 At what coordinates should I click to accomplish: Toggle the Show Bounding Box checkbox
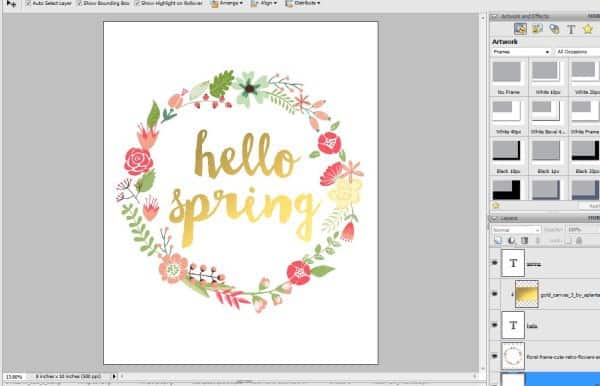80,3
